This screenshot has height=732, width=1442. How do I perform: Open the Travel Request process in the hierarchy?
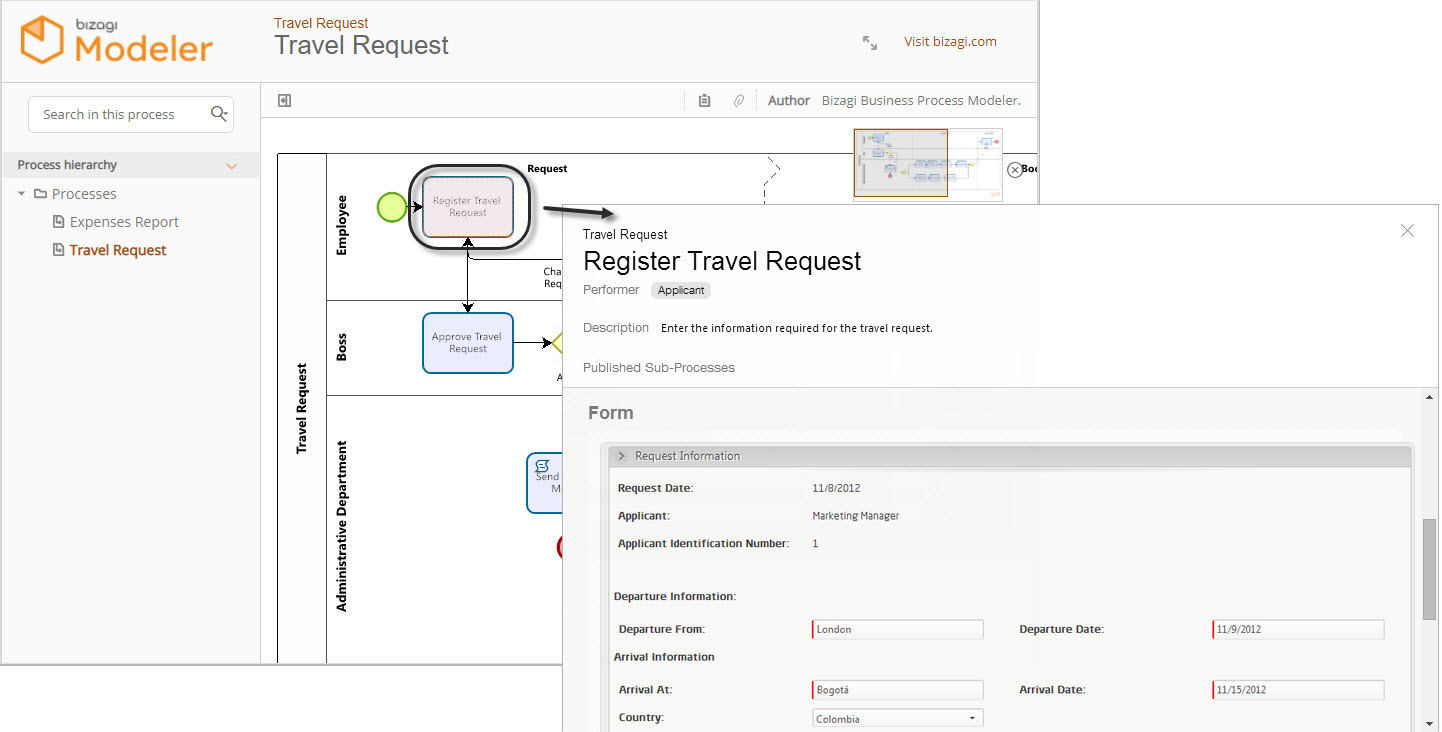coord(118,250)
